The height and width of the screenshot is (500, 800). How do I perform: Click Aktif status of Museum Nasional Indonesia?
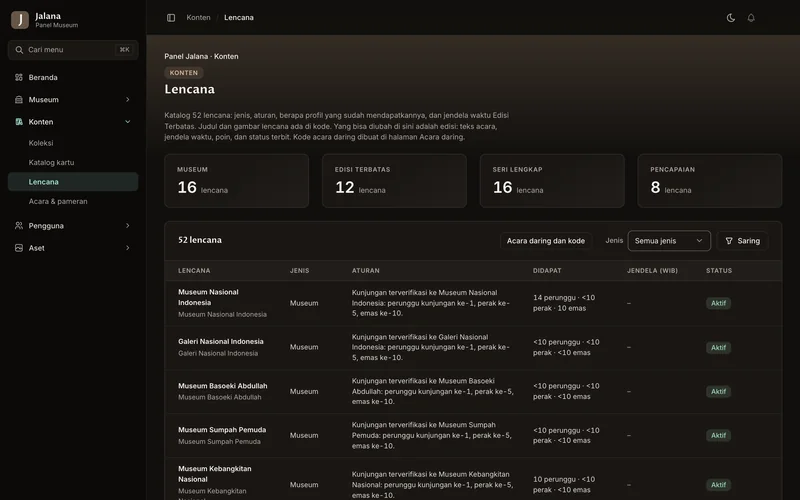tap(718, 303)
